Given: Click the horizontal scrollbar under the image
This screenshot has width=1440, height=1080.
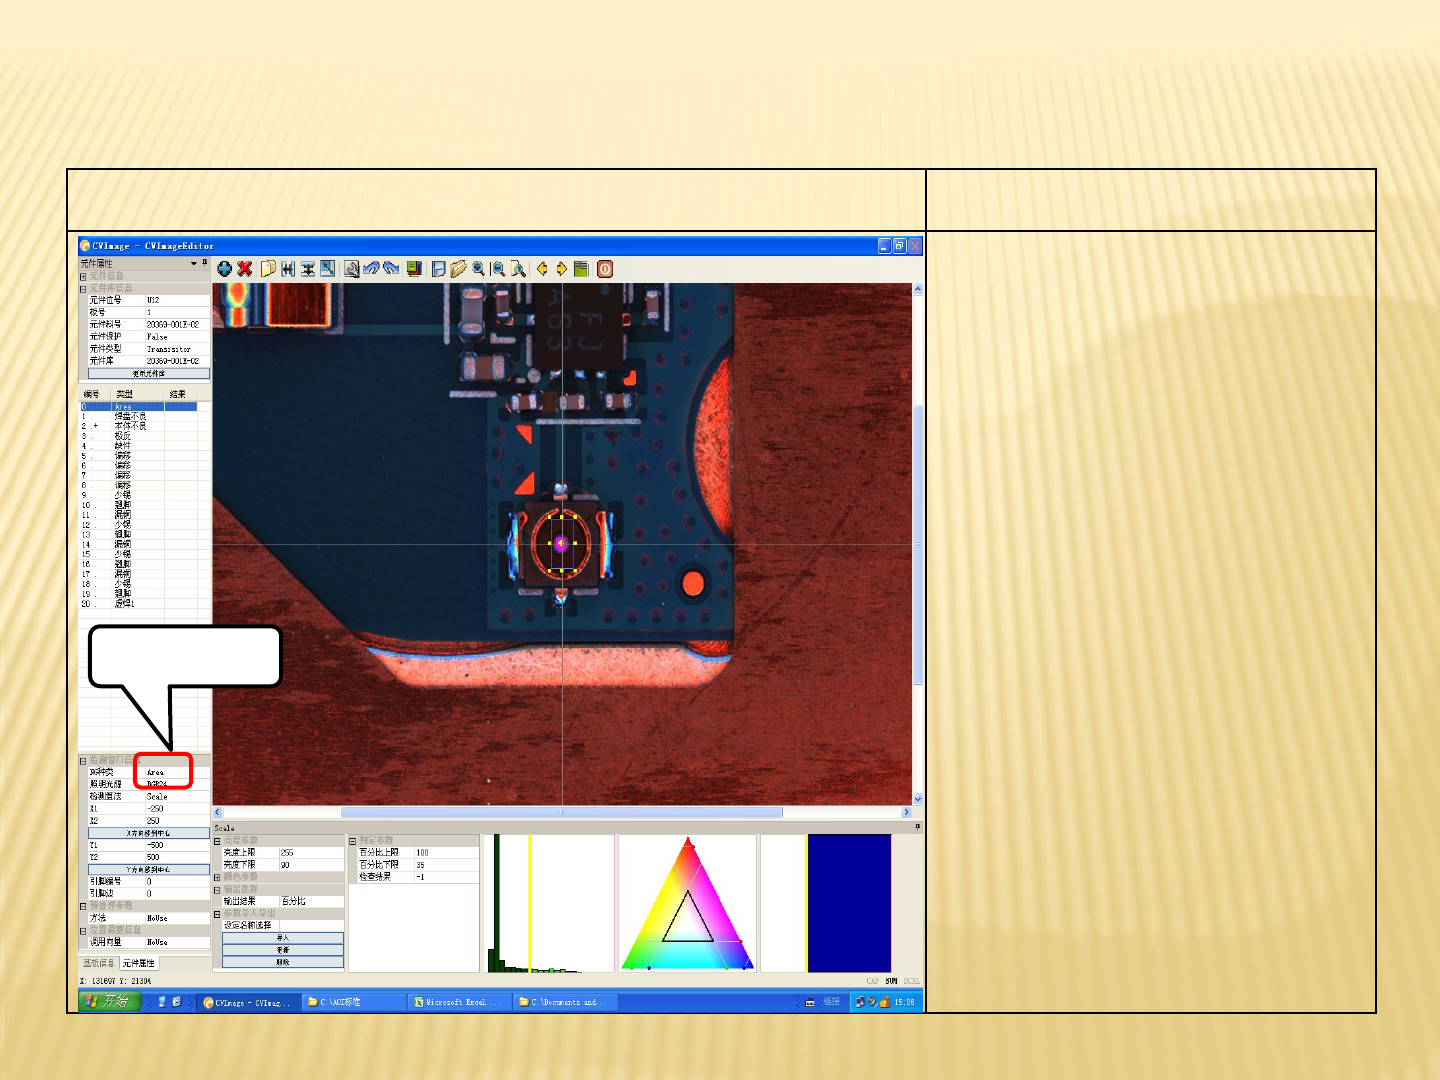Looking at the screenshot, I should 562,812.
